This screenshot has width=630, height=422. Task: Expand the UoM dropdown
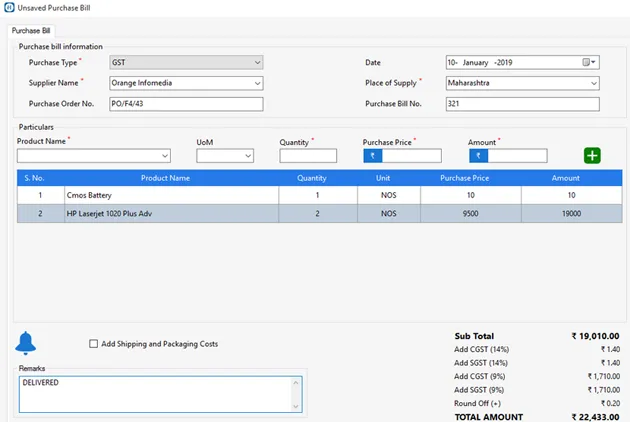247,156
